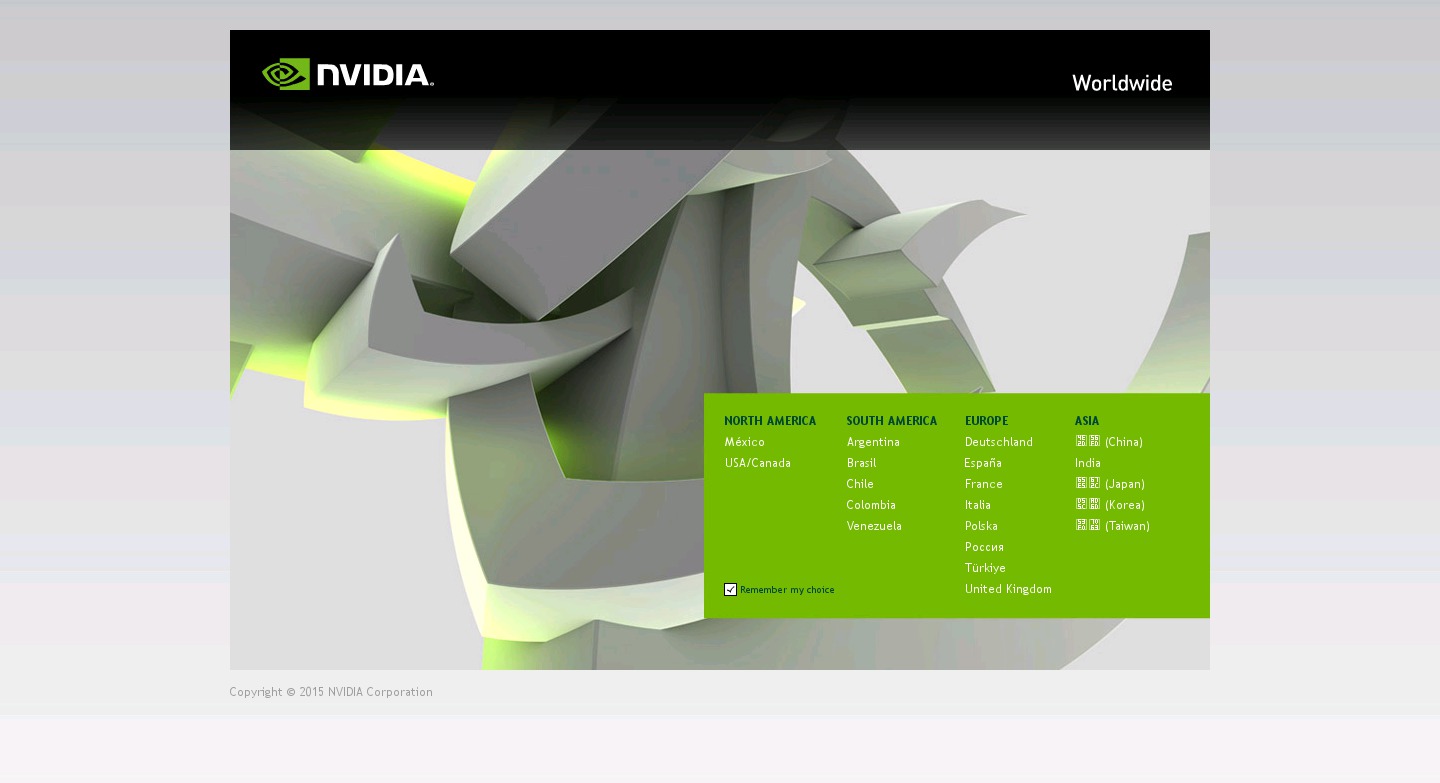Choose Chile region link

[x=859, y=484]
